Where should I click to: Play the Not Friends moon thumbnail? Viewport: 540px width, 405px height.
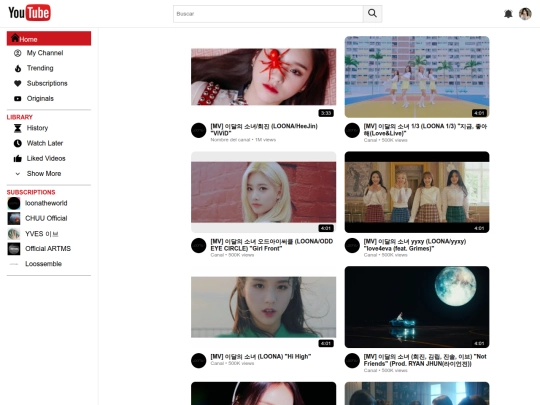point(417,307)
